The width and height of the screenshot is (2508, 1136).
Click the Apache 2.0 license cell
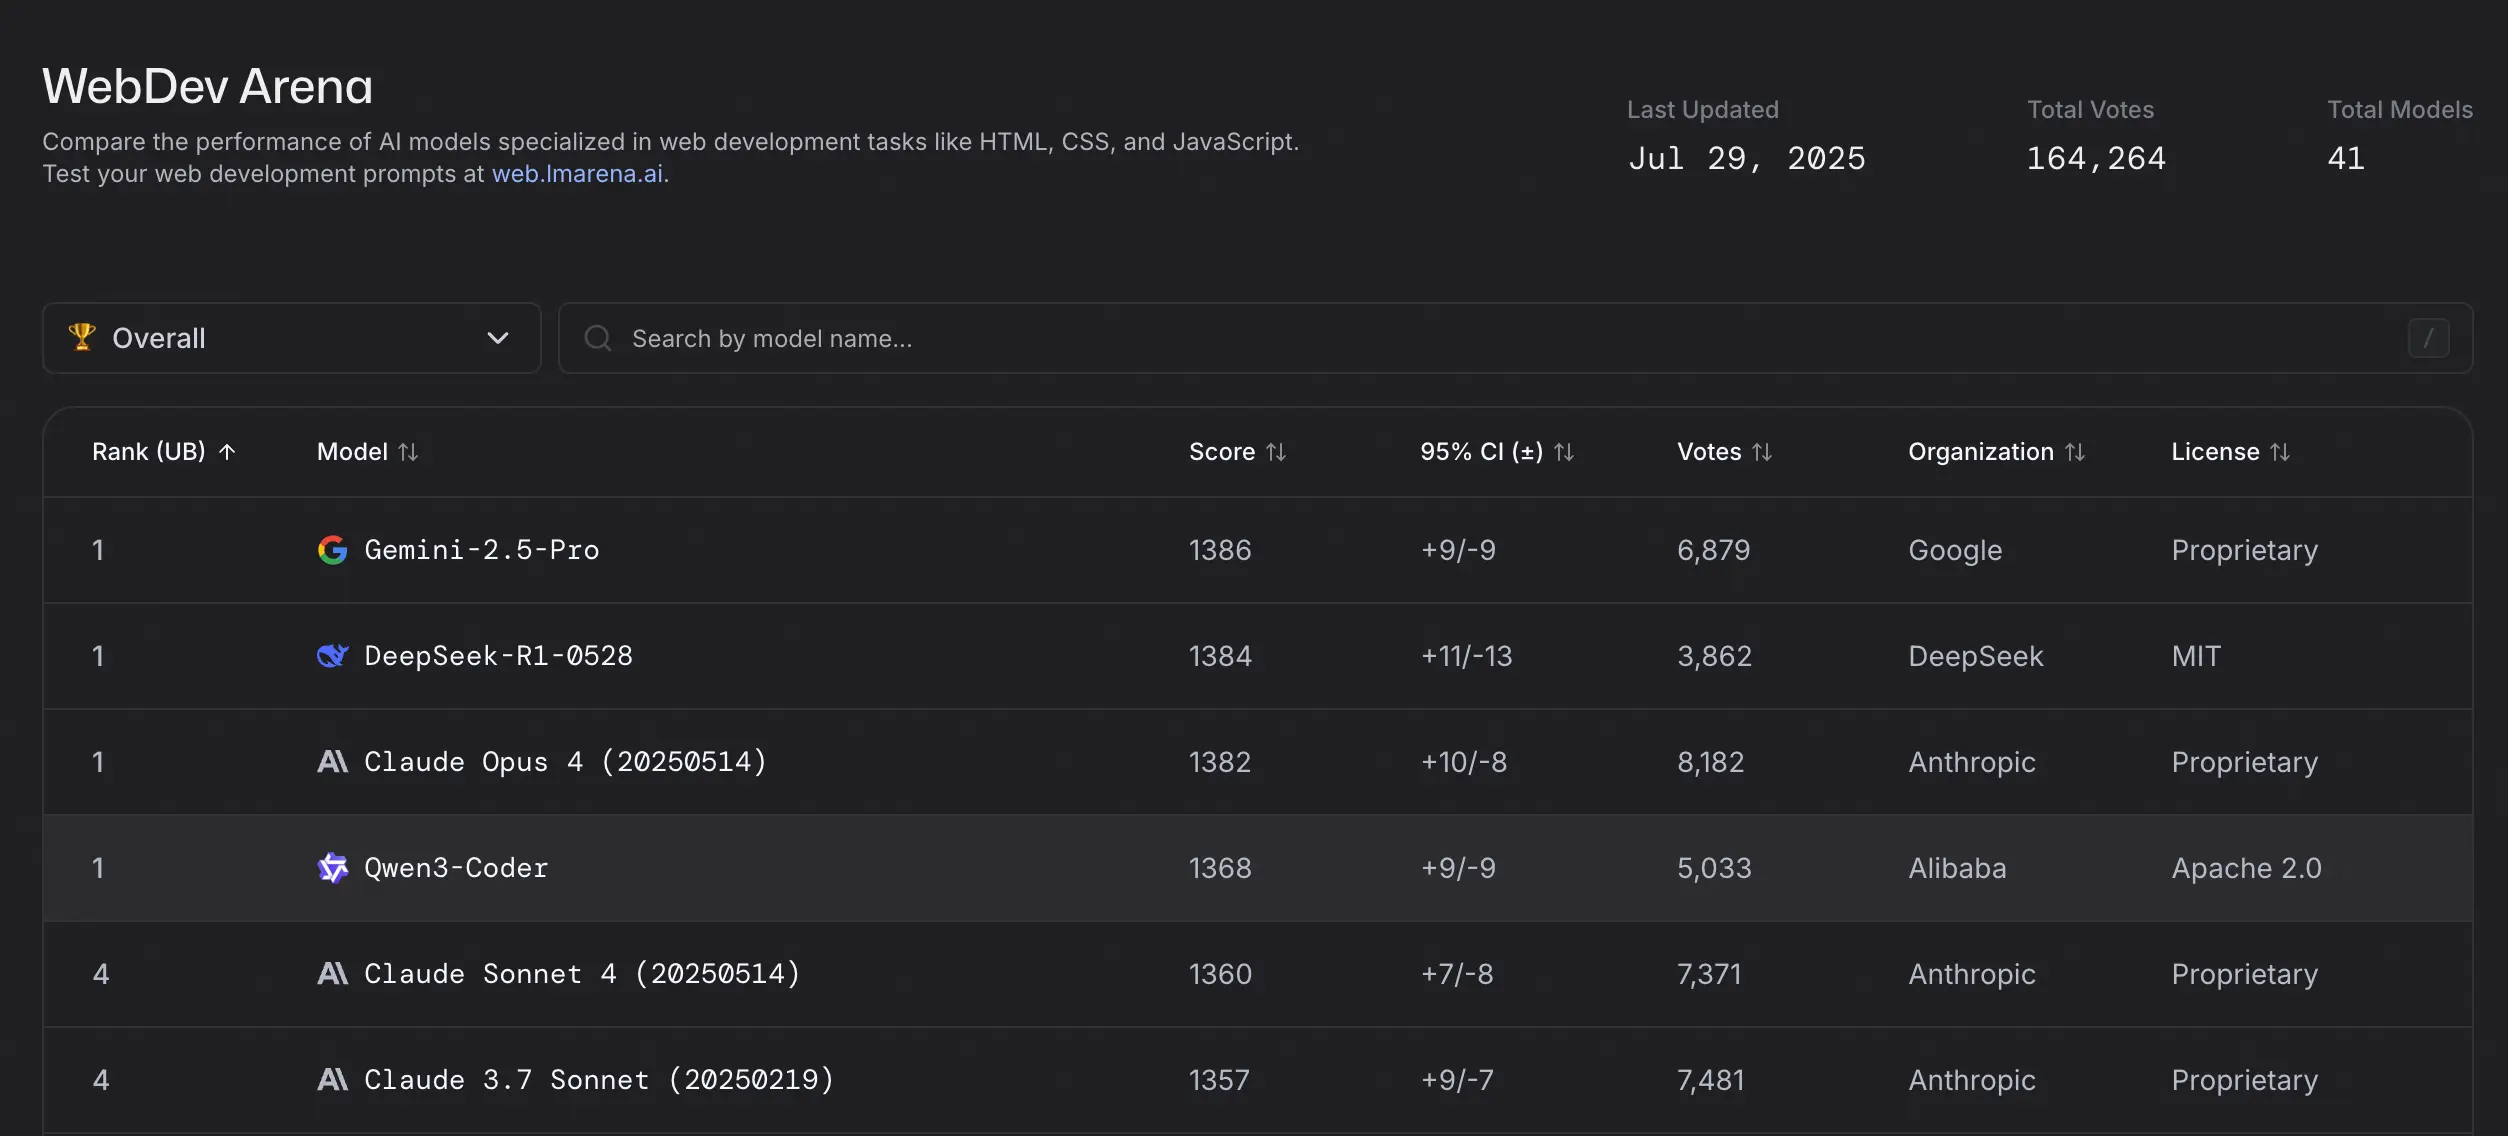pos(2246,868)
